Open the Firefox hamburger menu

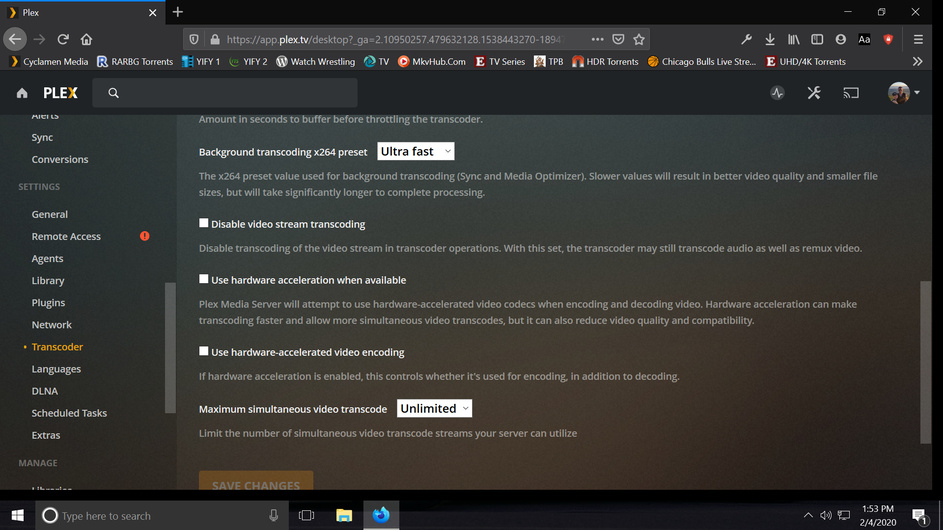click(x=918, y=39)
